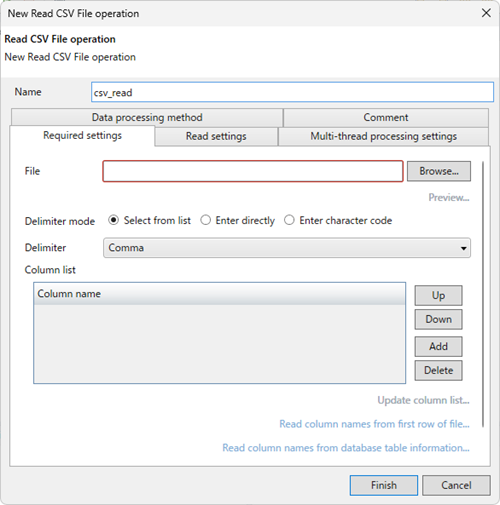Open Multi-thread processing settings tab
The image size is (500, 505).
click(x=383, y=136)
